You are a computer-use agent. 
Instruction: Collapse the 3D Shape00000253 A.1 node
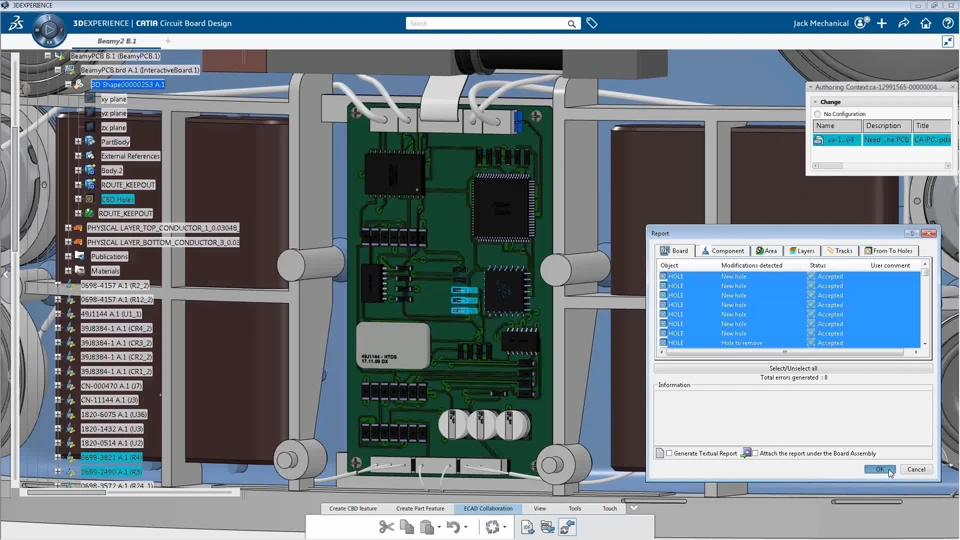pyautogui.click(x=68, y=84)
